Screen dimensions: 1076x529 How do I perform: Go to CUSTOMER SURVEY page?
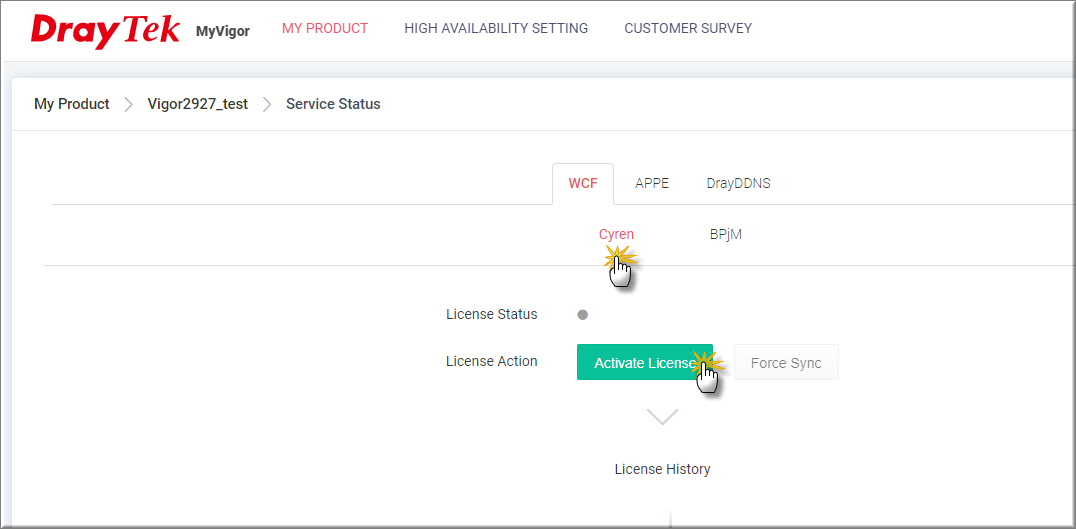[688, 28]
